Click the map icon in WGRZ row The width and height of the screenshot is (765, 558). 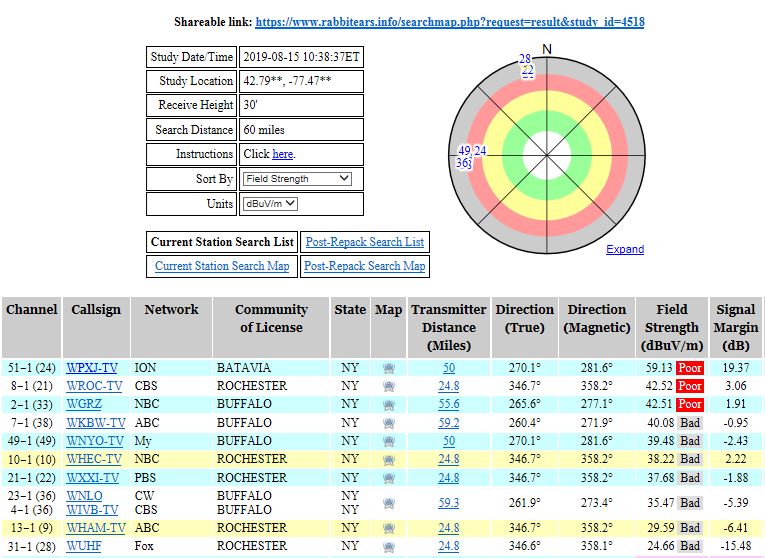pos(388,404)
